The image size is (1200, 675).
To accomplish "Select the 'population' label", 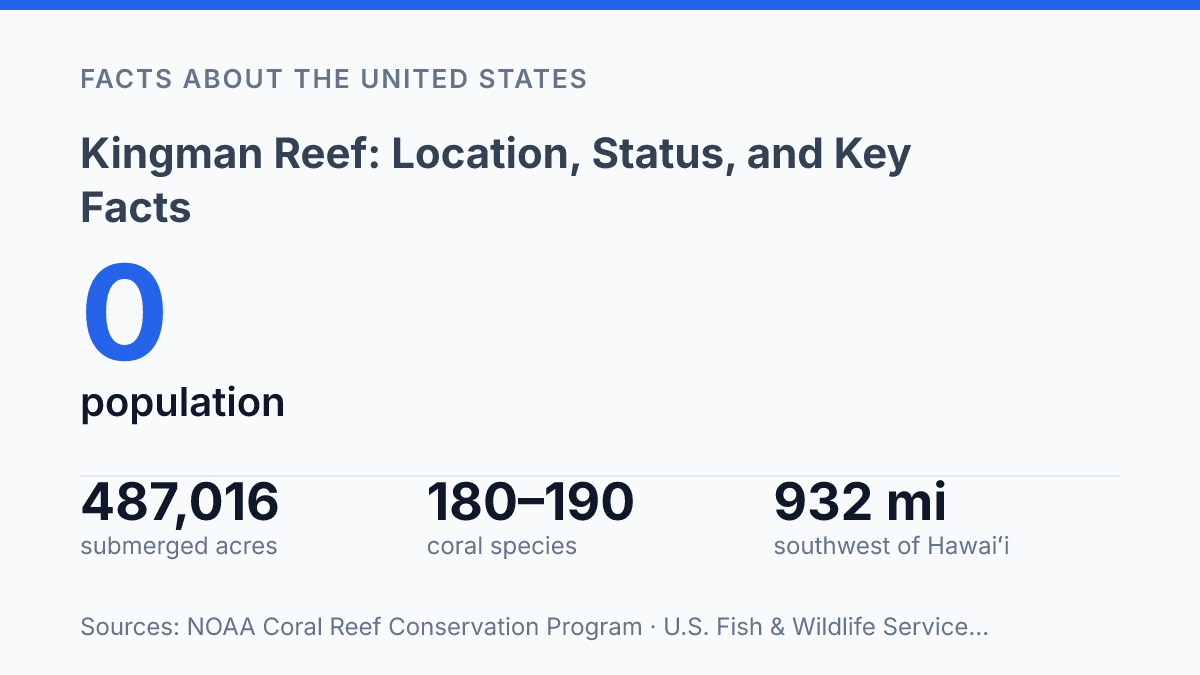I will click(182, 403).
